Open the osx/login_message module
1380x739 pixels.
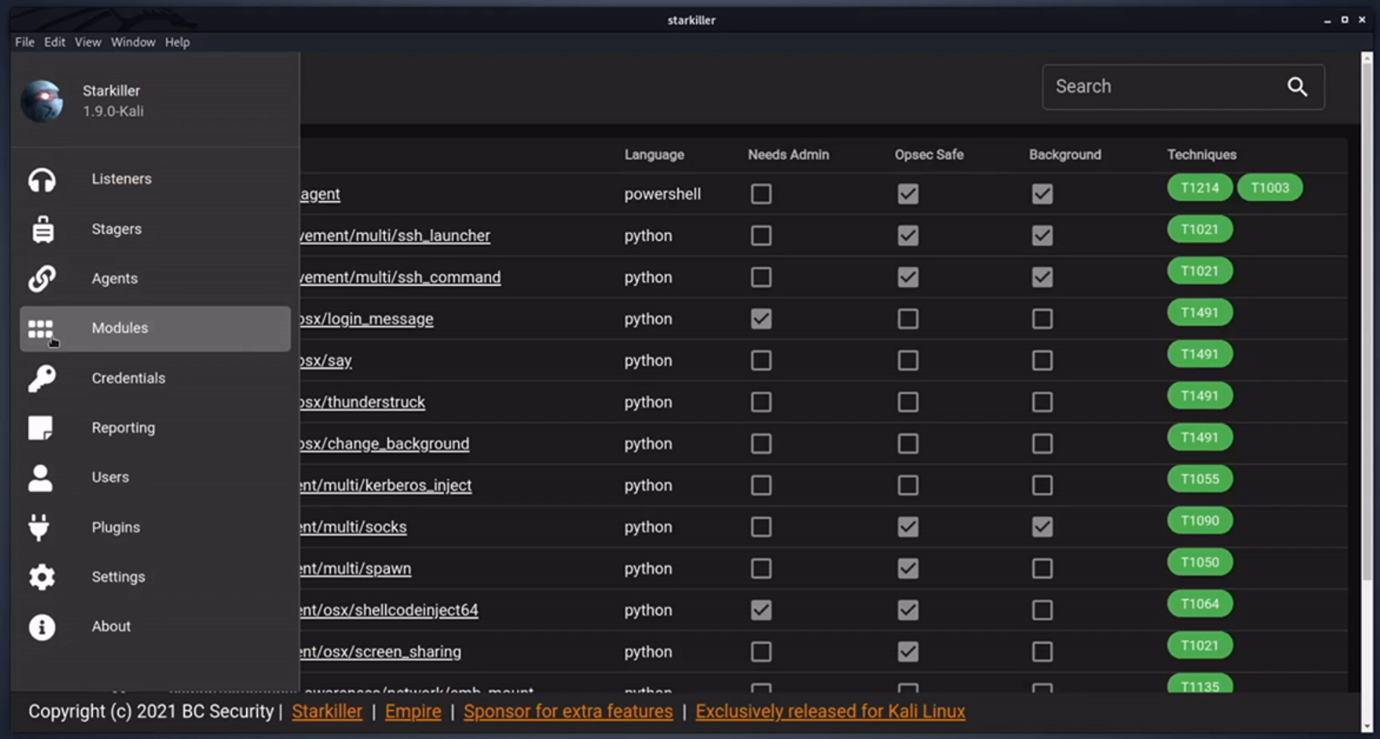point(367,319)
